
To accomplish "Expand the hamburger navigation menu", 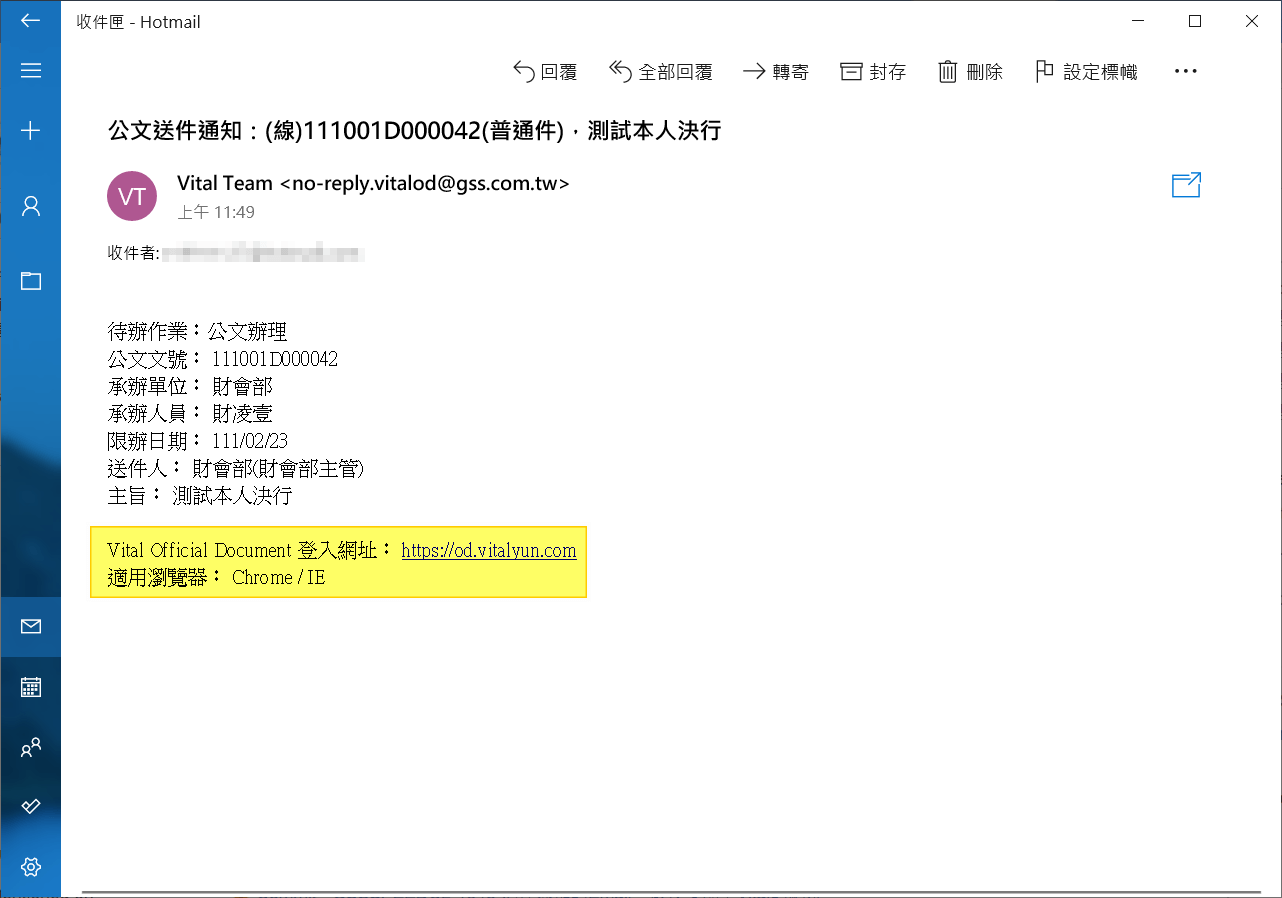I will point(30,71).
